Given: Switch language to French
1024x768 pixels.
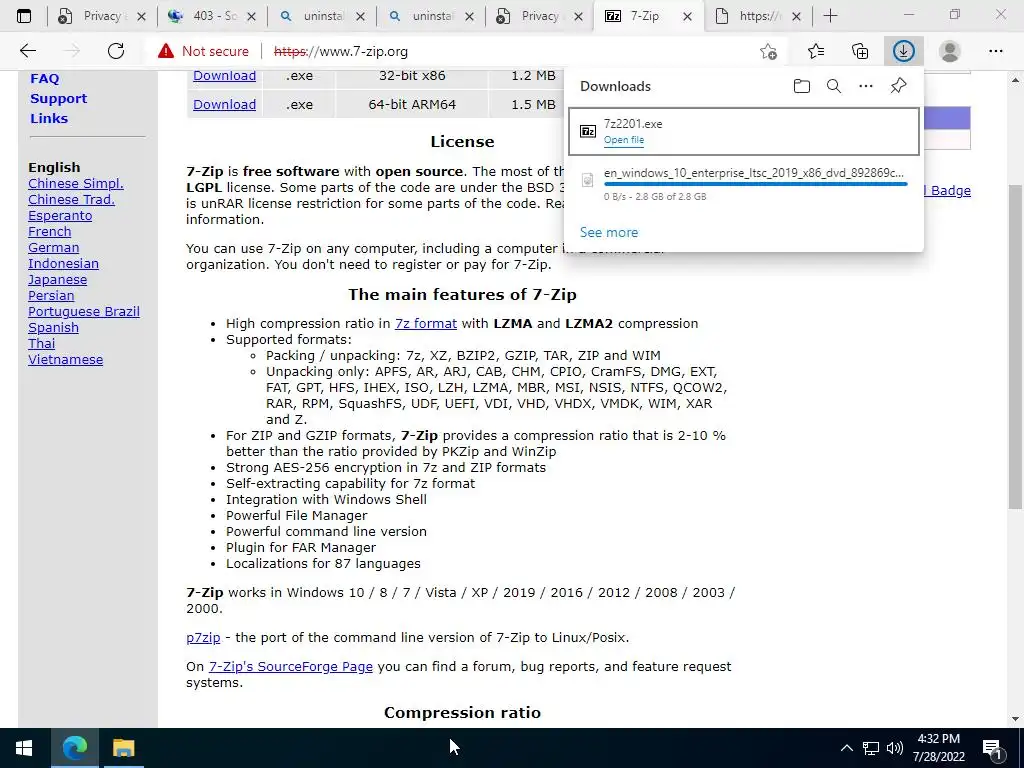Looking at the screenshot, I should point(50,231).
